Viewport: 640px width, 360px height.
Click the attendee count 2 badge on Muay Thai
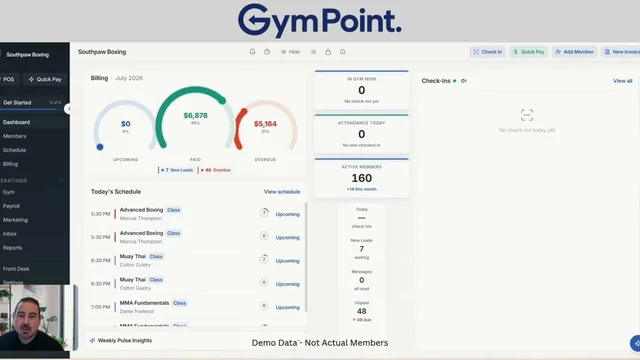pyautogui.click(x=264, y=259)
